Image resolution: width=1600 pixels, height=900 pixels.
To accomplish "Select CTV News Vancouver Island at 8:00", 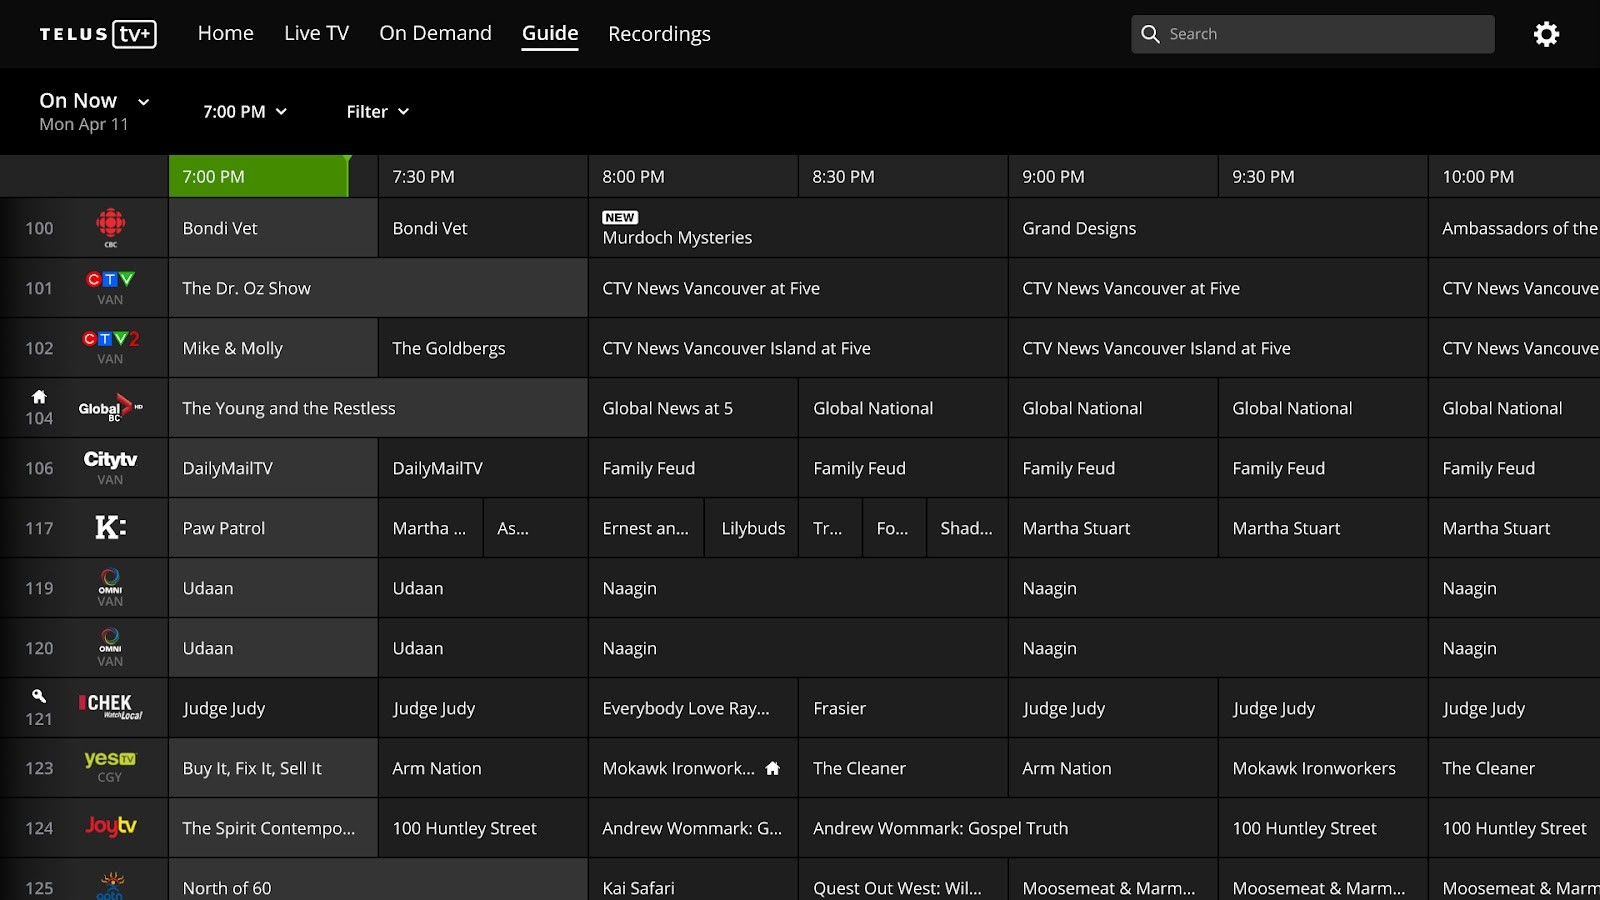I will pos(798,348).
